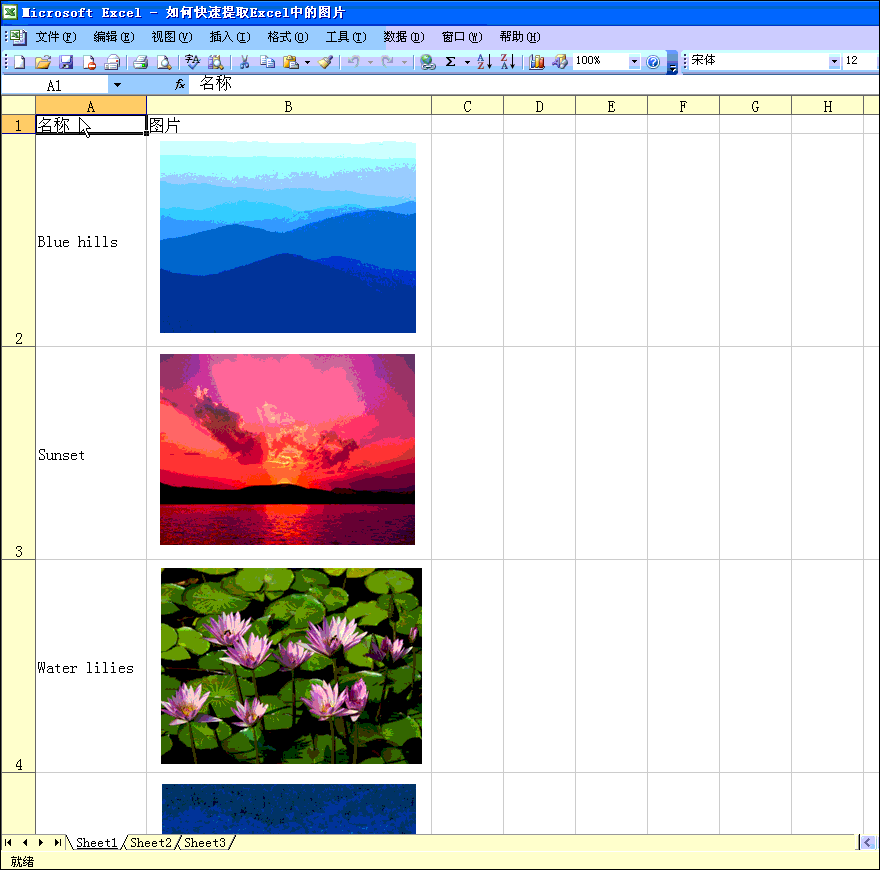Click the AutoSum sigma icon
This screenshot has height=870, width=880.
click(451, 62)
